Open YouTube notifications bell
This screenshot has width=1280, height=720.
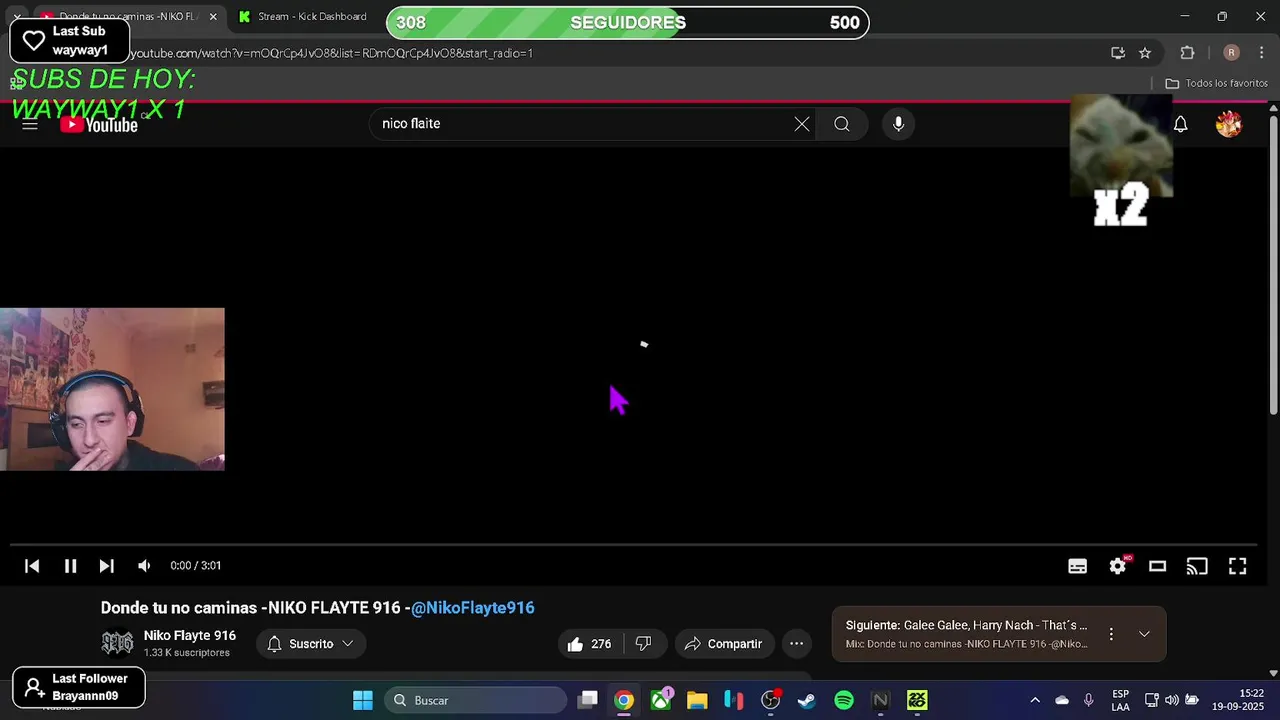(1181, 124)
